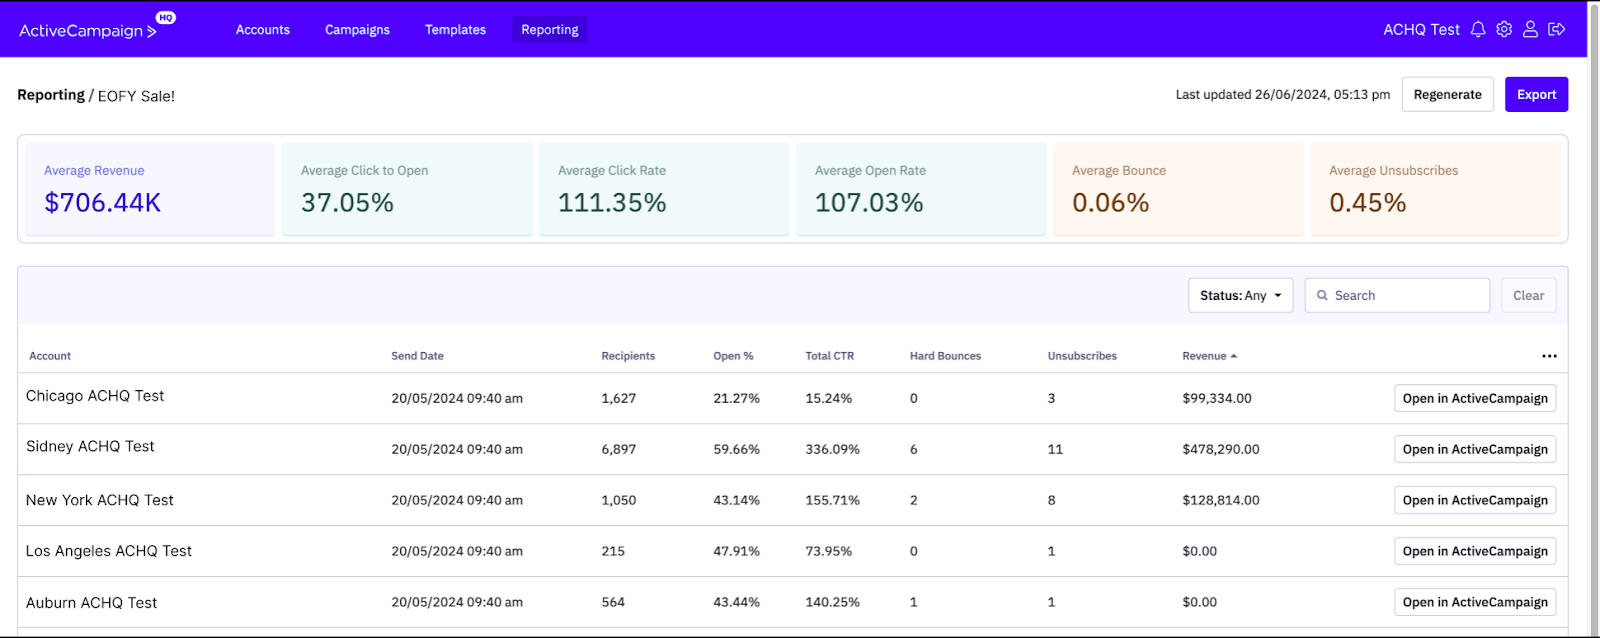Go to the Campaigns tab
The width and height of the screenshot is (1600, 638).
click(x=357, y=30)
